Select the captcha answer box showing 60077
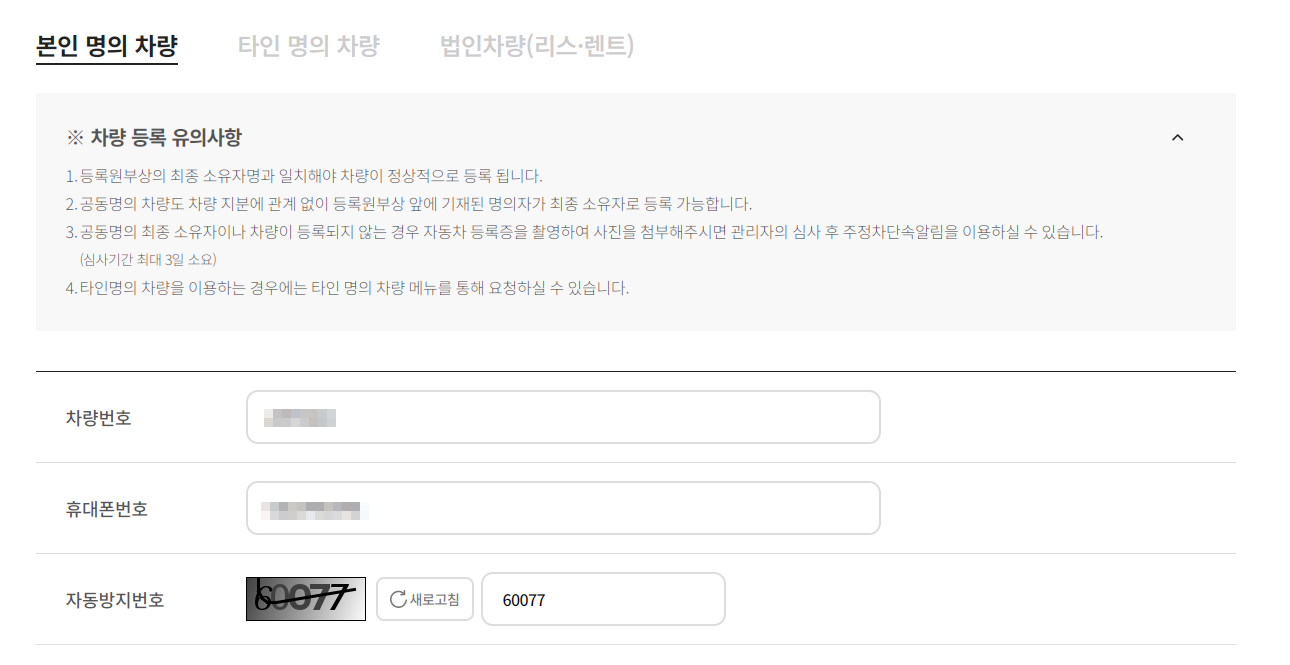 [603, 599]
